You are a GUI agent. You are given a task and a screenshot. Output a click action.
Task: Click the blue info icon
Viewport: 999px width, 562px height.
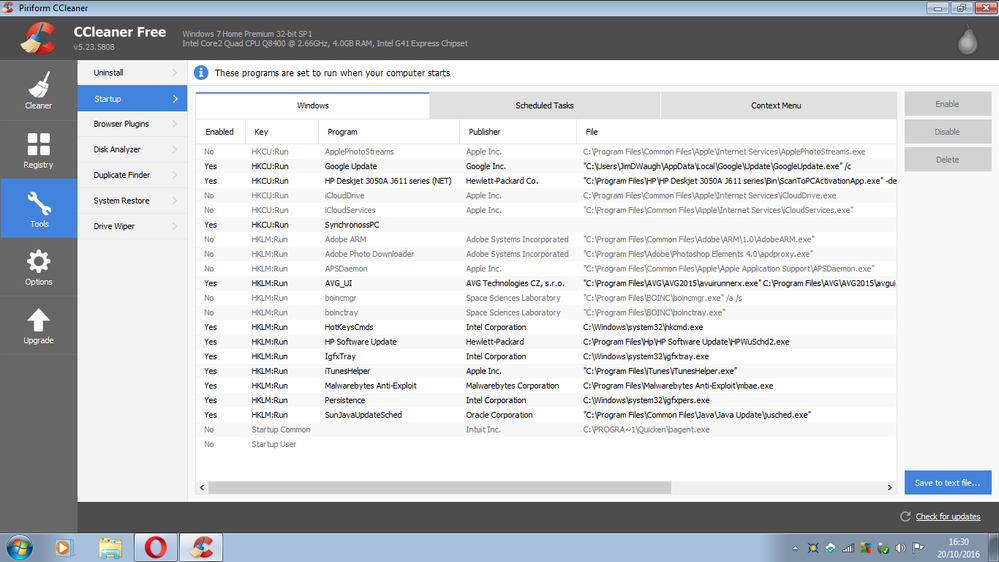tap(201, 73)
